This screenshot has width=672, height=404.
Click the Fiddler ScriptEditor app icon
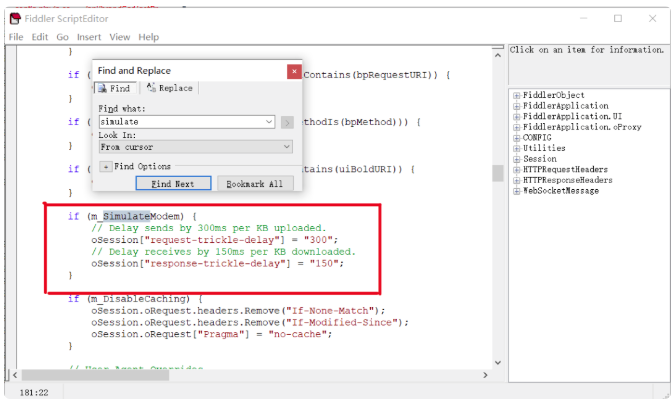point(15,18)
